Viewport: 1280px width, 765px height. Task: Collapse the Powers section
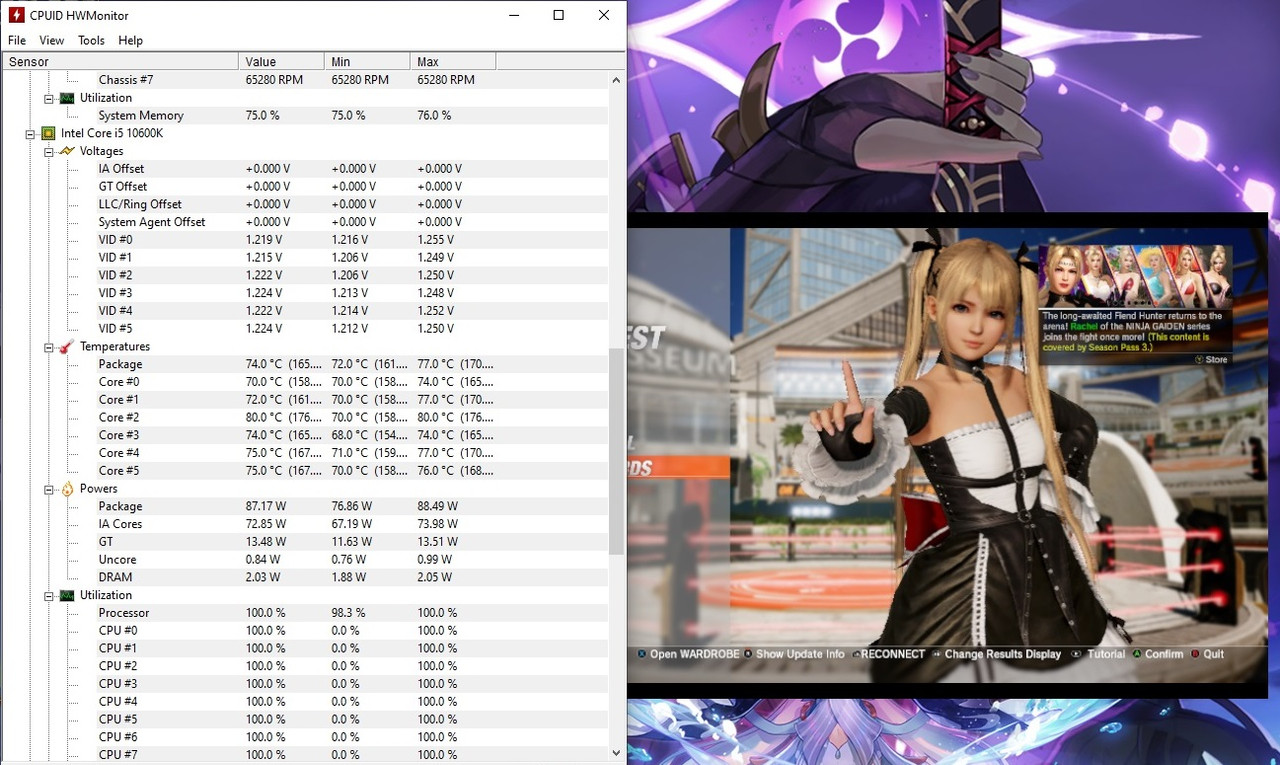tap(49, 489)
